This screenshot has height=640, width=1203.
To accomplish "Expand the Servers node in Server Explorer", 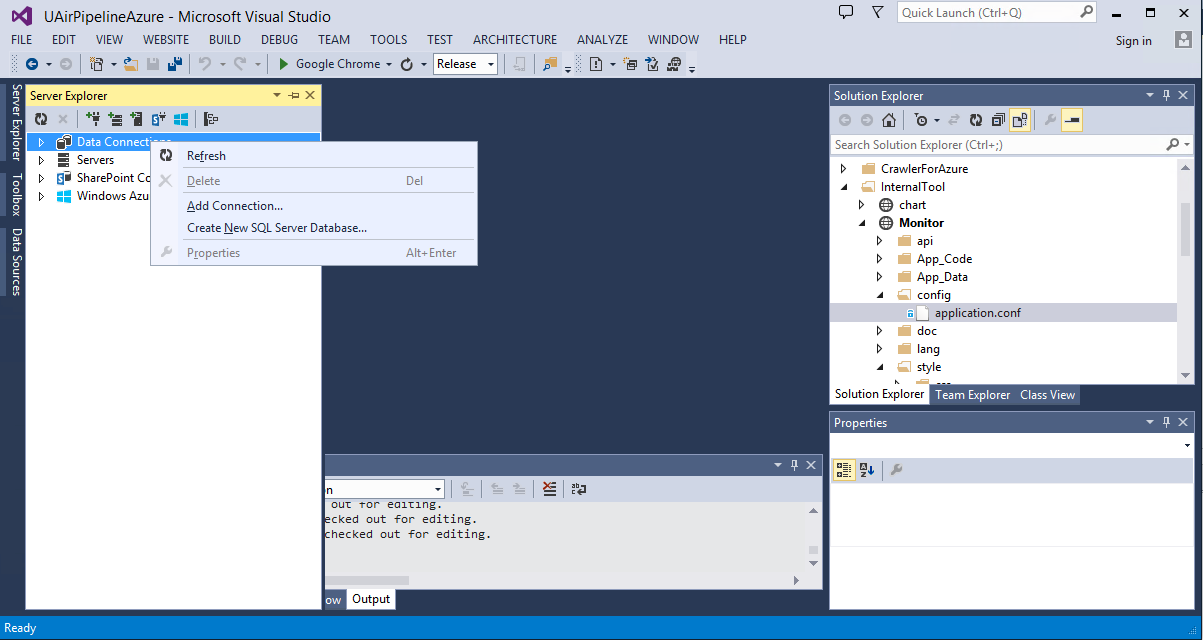I will pyautogui.click(x=41, y=160).
